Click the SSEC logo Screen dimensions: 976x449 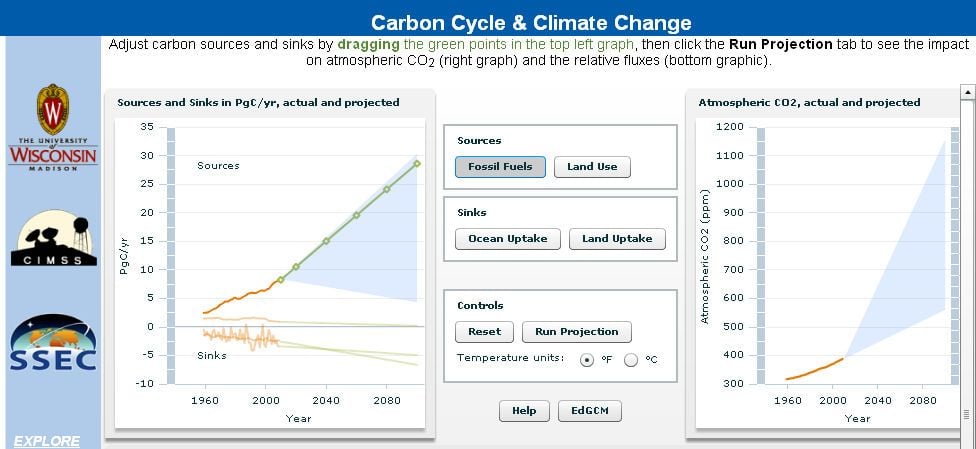pos(54,342)
